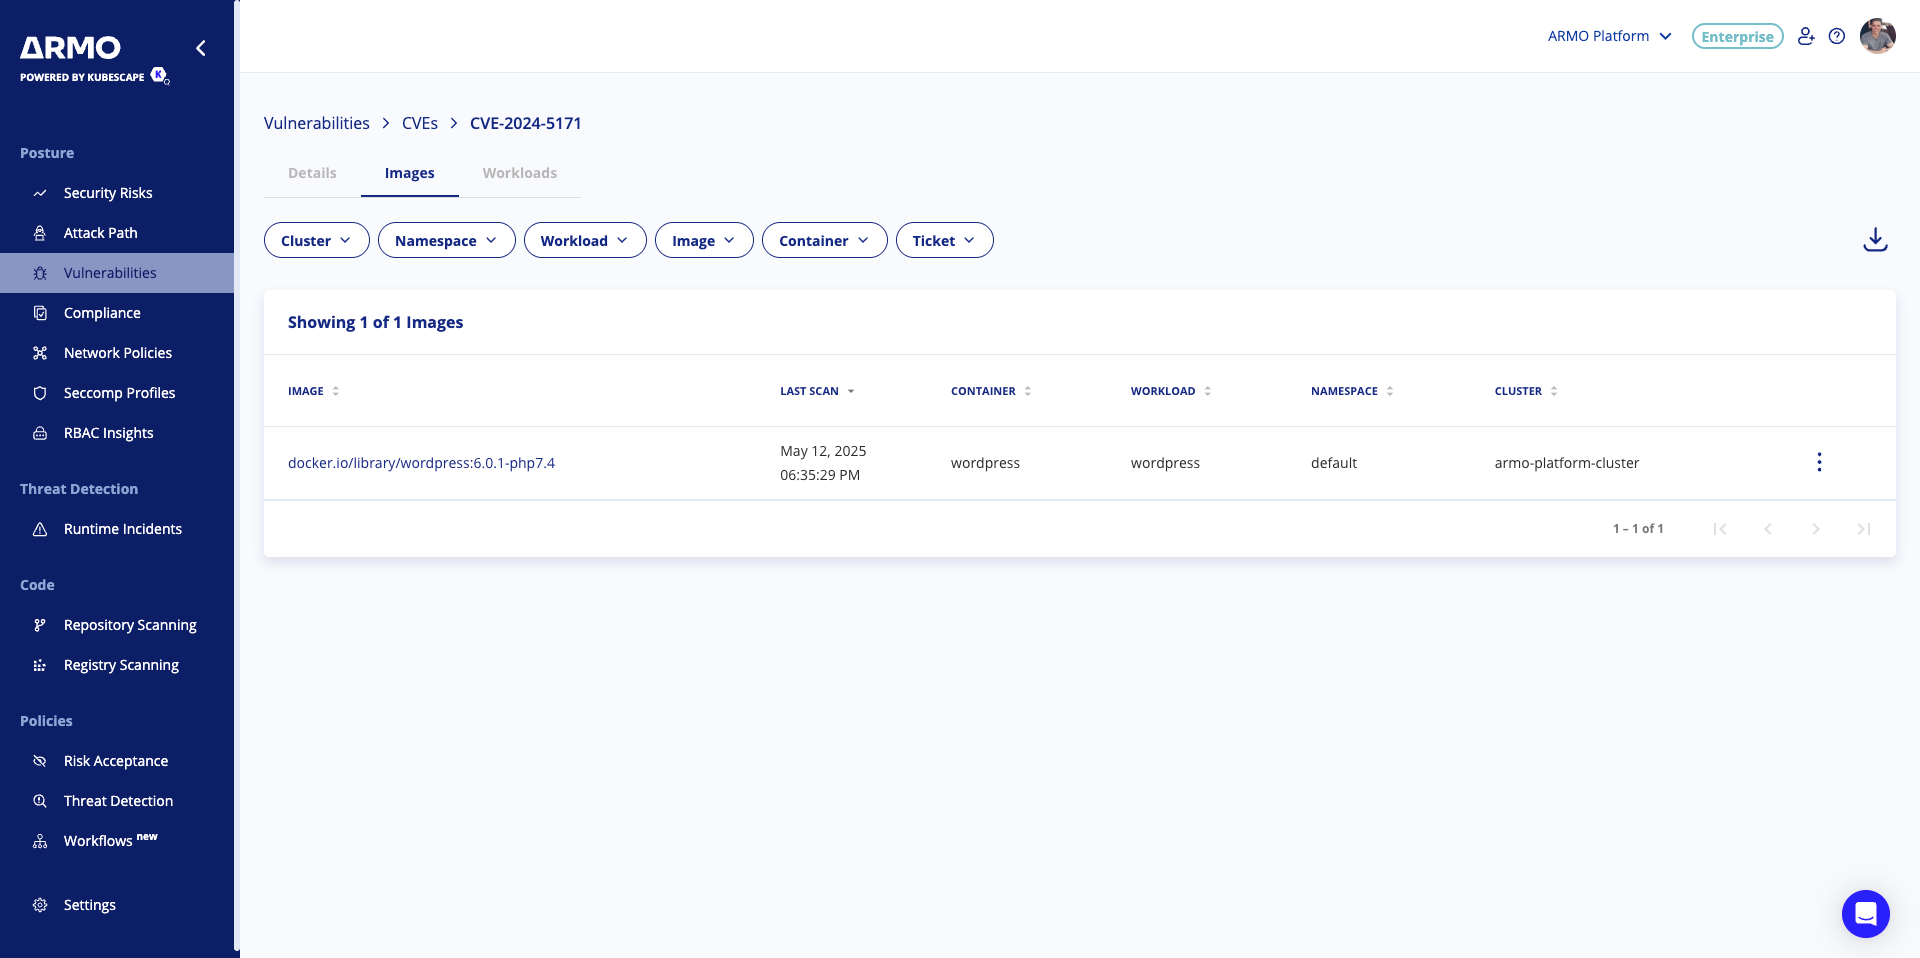This screenshot has width=1920, height=958.
Task: Open Compliance from the sidebar
Action: 102,313
